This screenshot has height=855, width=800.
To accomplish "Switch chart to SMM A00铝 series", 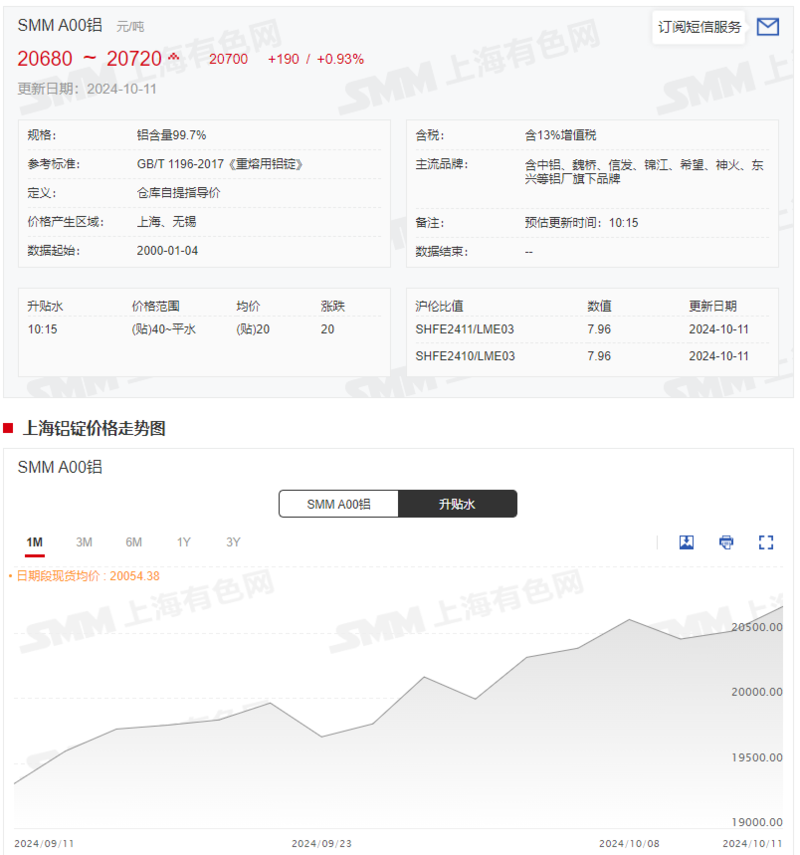I will (339, 504).
